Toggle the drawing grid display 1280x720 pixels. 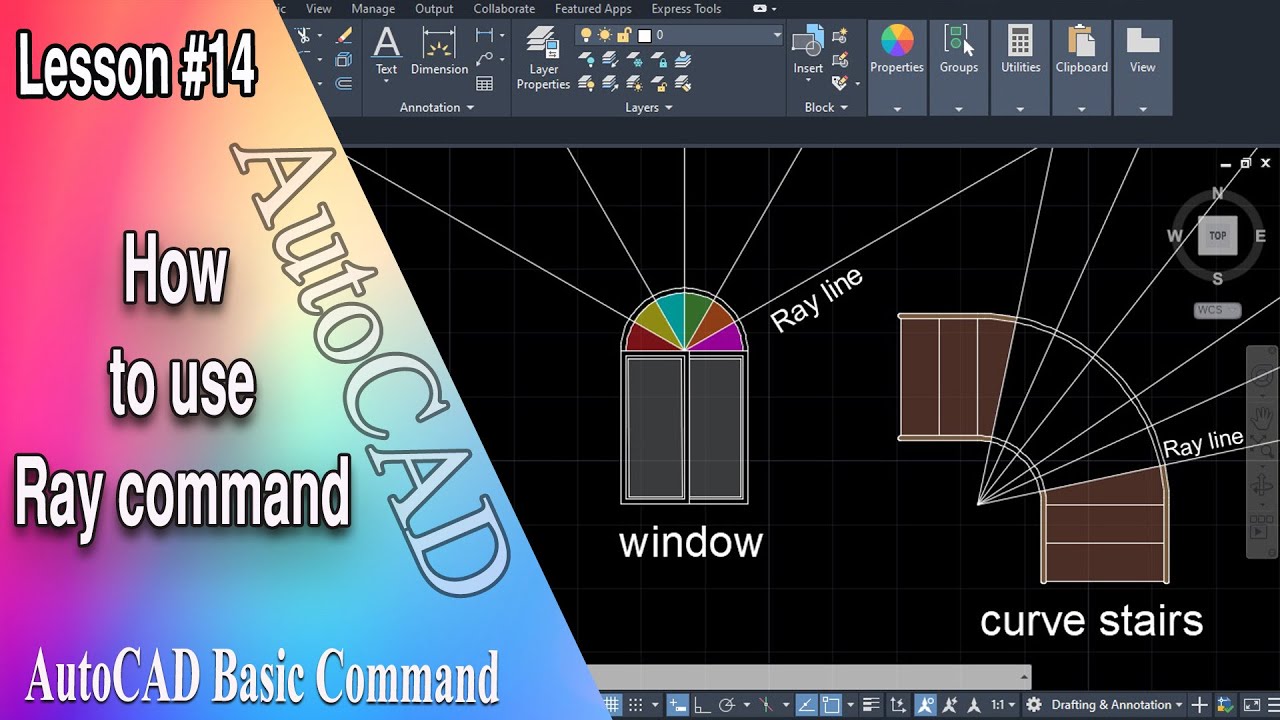pyautogui.click(x=613, y=704)
